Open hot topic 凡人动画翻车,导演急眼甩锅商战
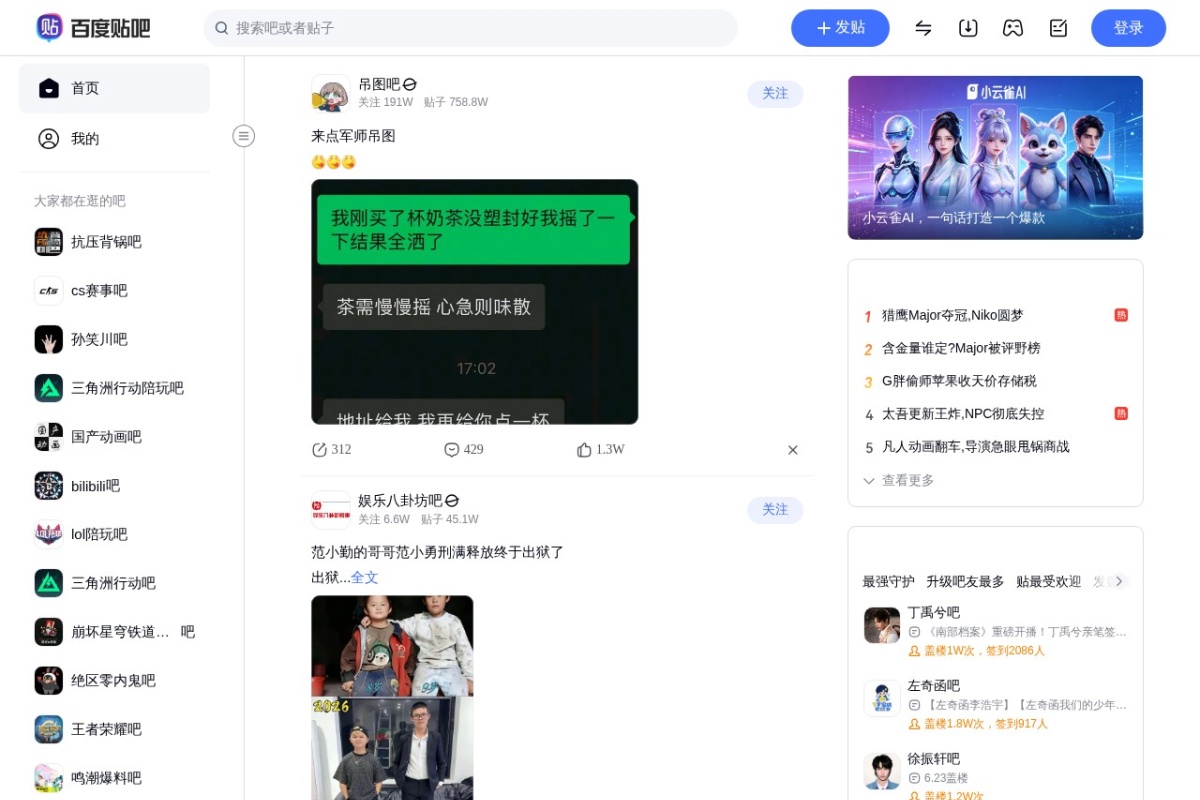This screenshot has height=800, width=1200. click(x=976, y=447)
